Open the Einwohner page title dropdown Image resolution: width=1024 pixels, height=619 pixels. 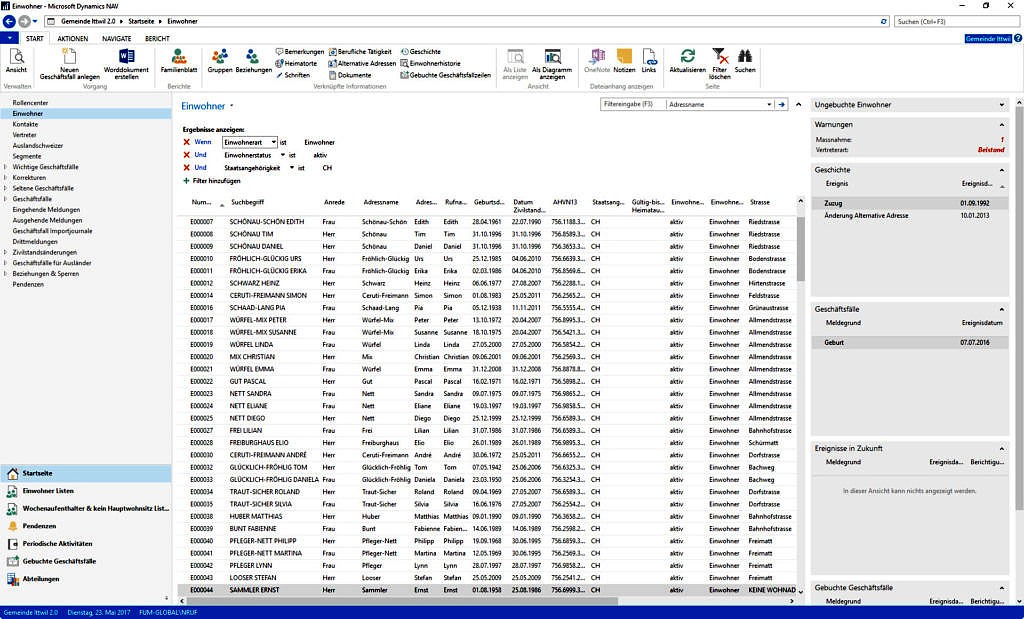(x=232, y=106)
